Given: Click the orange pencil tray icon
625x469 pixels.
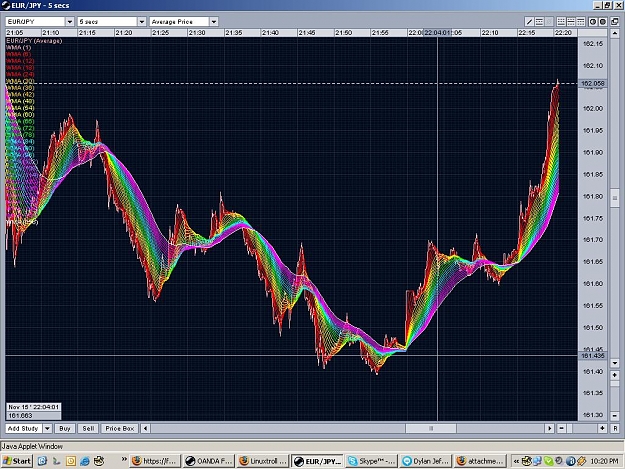Looking at the screenshot, I should pos(582,461).
